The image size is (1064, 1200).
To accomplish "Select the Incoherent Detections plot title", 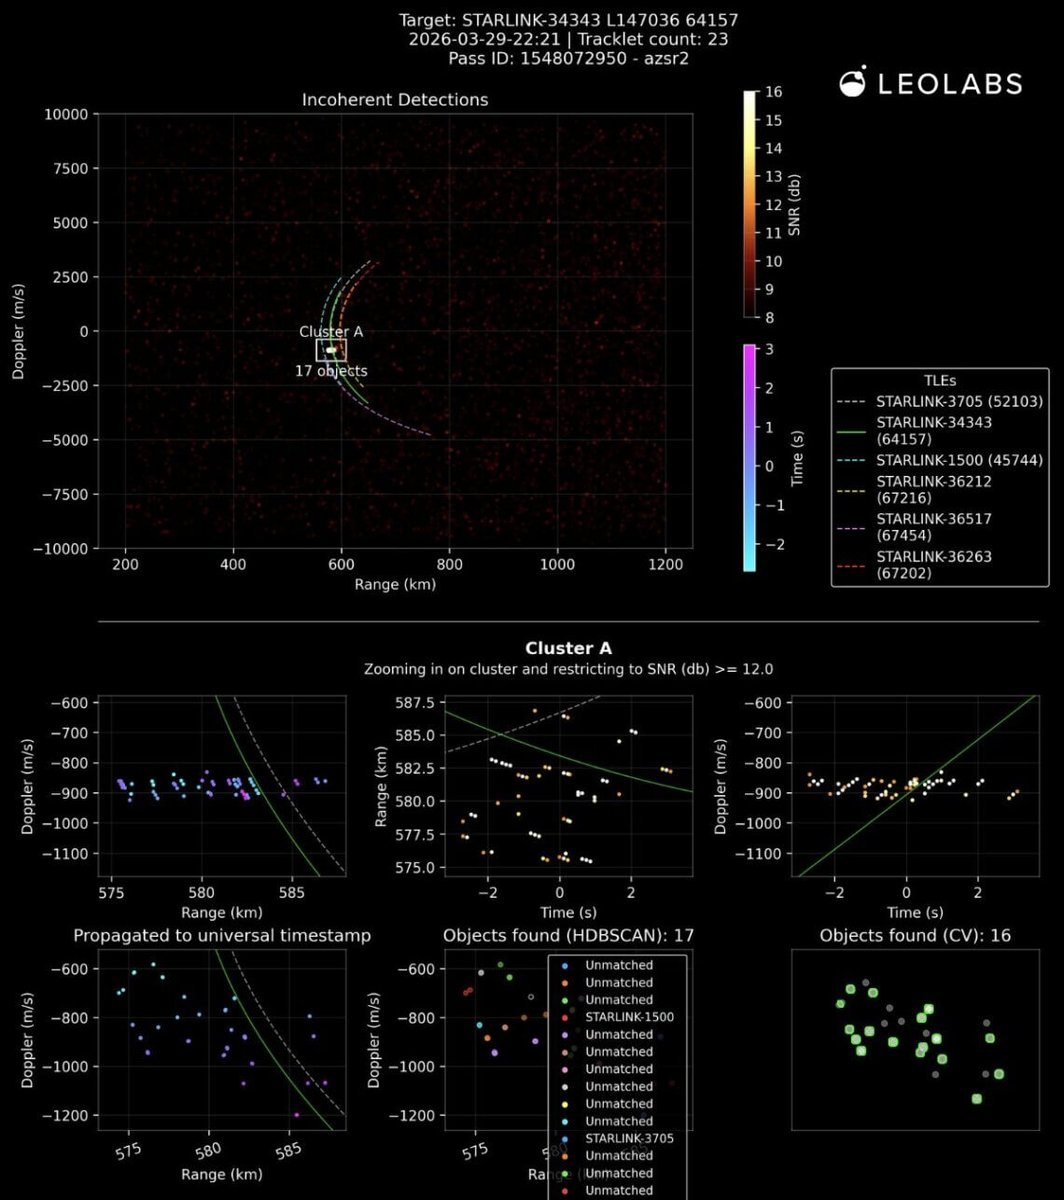I will point(396,100).
